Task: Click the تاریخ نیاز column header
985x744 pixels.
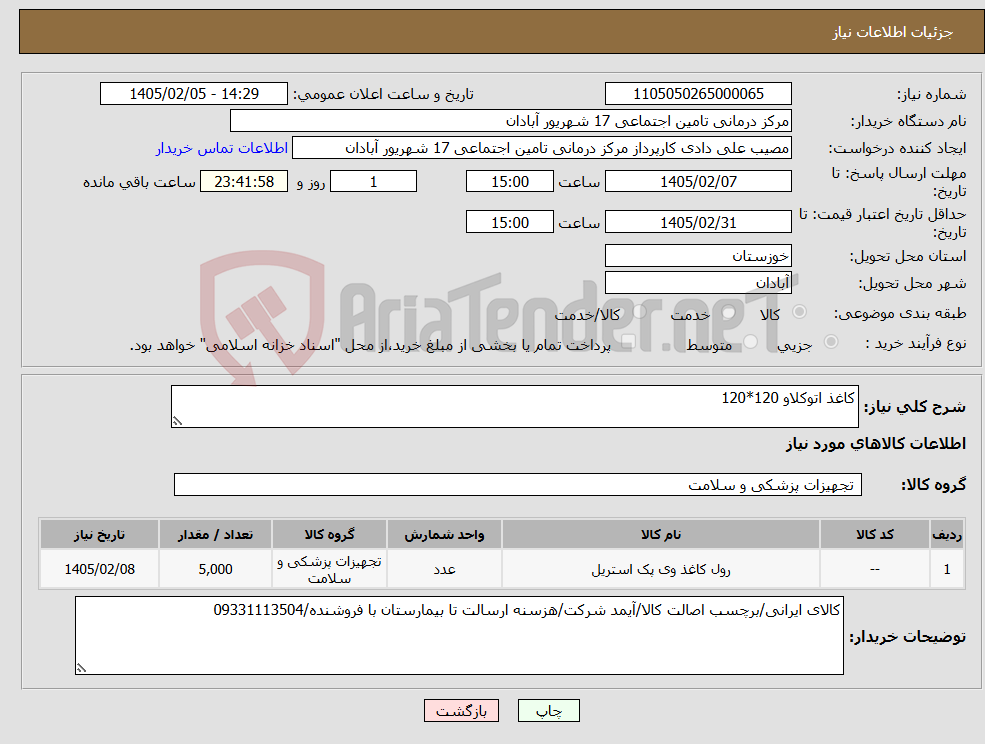Action: [x=99, y=534]
